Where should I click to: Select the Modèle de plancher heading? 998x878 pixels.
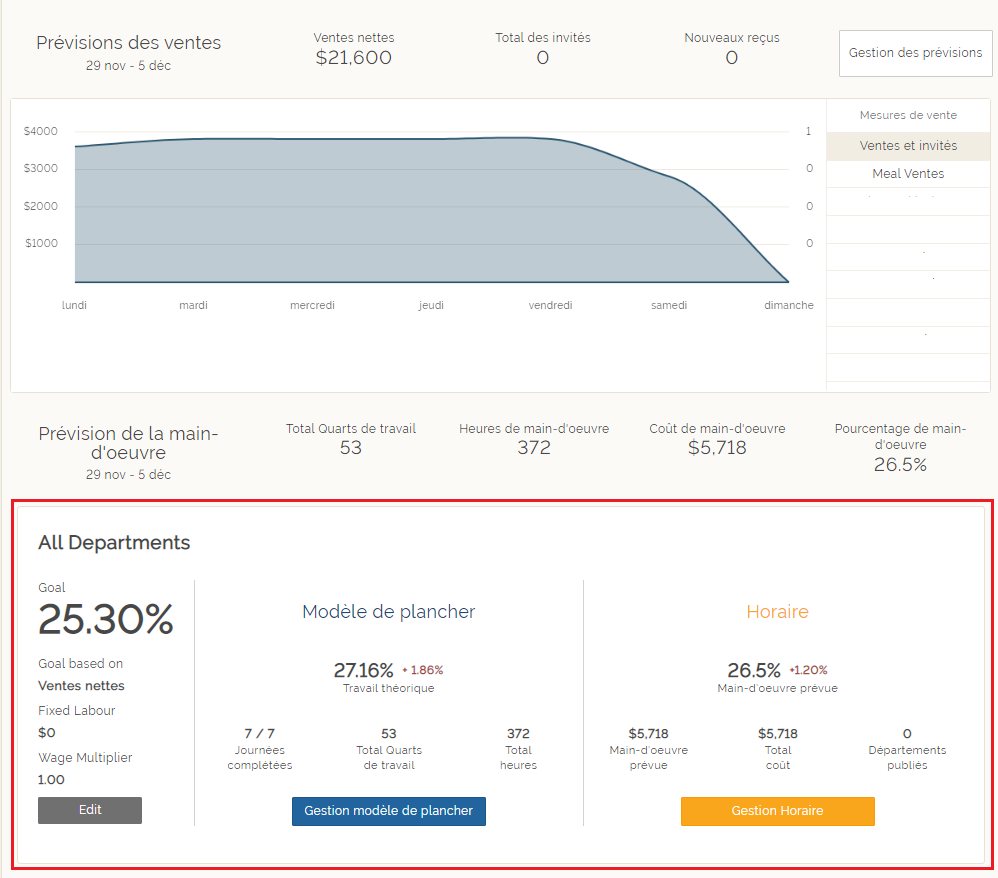click(388, 612)
